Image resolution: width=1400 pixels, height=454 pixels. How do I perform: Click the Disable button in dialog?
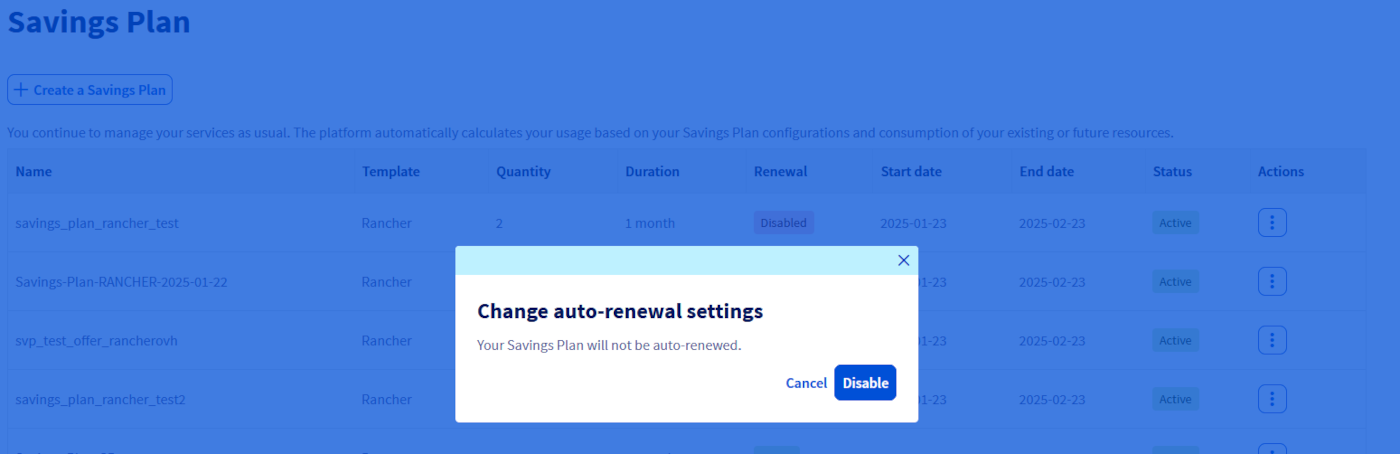point(865,383)
